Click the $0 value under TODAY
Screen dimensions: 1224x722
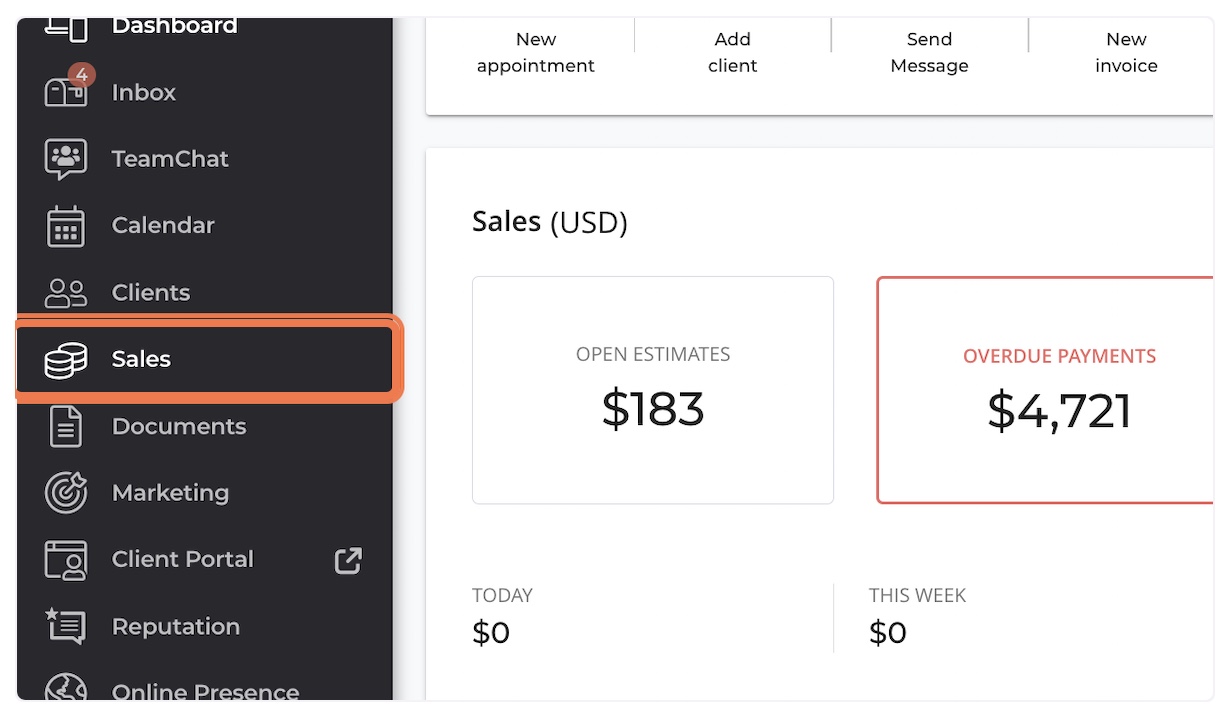[x=491, y=632]
